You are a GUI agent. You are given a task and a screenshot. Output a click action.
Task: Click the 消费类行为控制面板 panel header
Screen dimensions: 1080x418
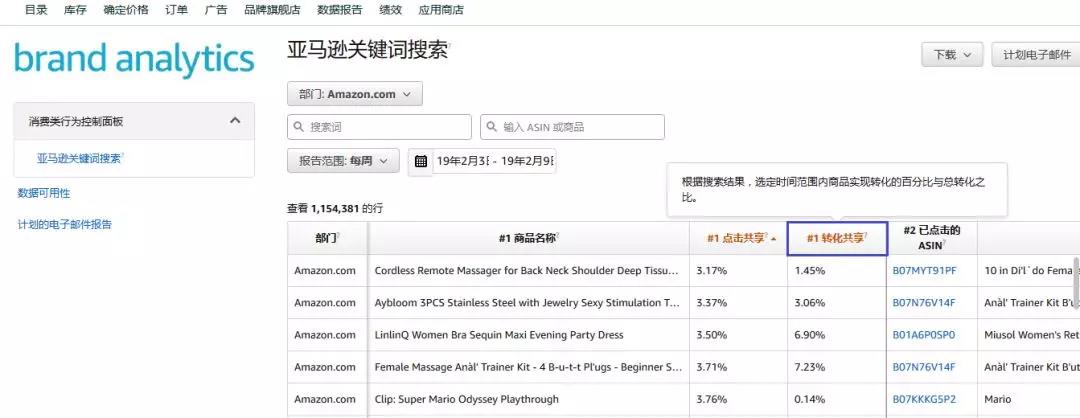click(134, 121)
